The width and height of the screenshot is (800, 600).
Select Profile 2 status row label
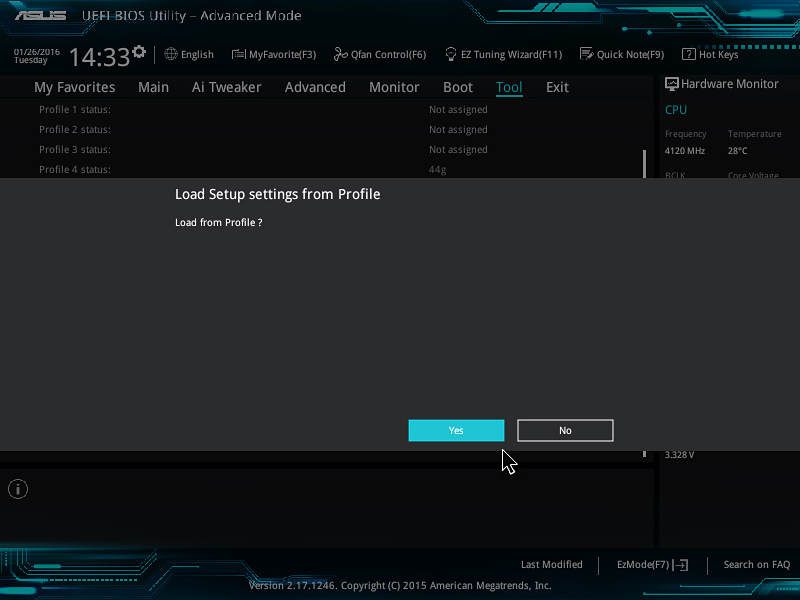pyautogui.click(x=74, y=130)
